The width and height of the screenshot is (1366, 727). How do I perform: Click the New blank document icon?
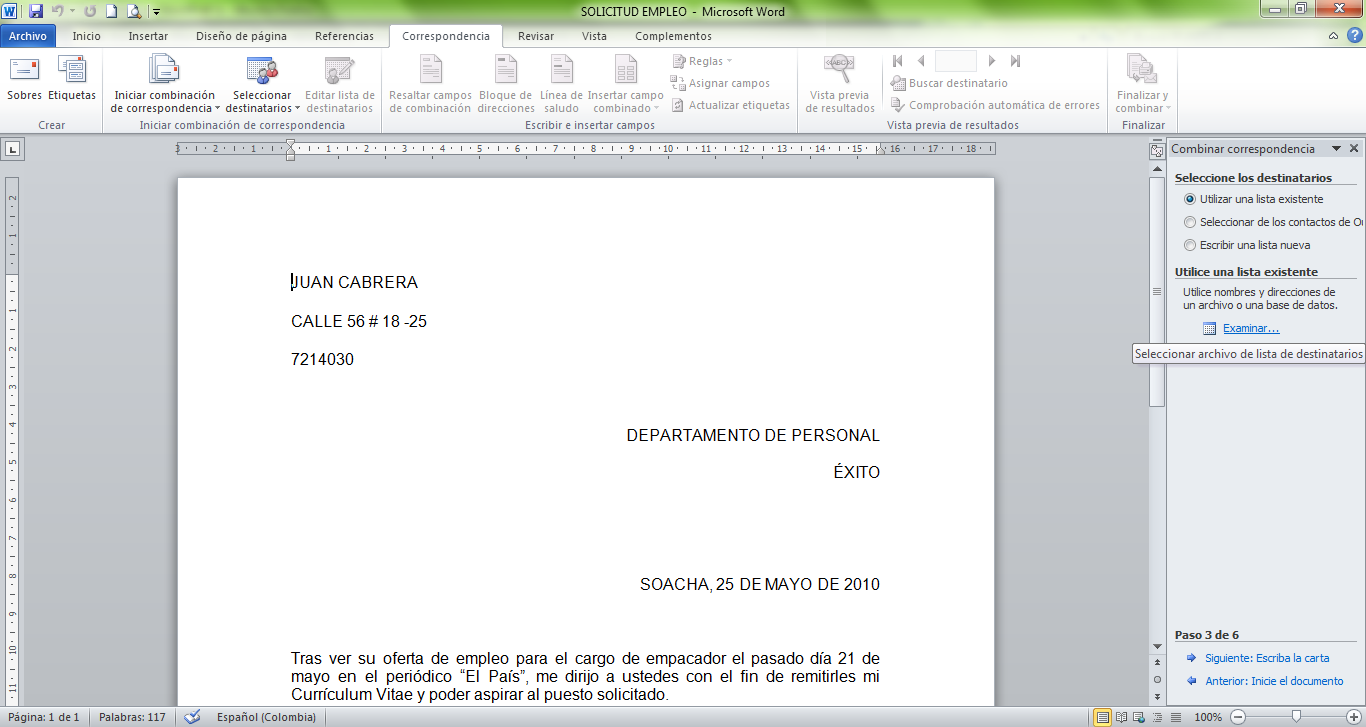(112, 12)
